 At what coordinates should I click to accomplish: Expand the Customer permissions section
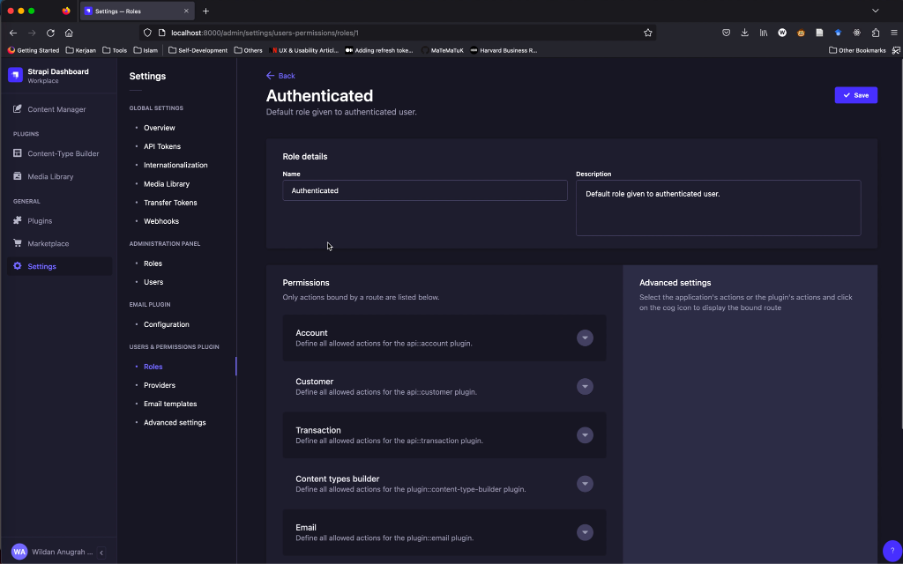pyautogui.click(x=585, y=387)
